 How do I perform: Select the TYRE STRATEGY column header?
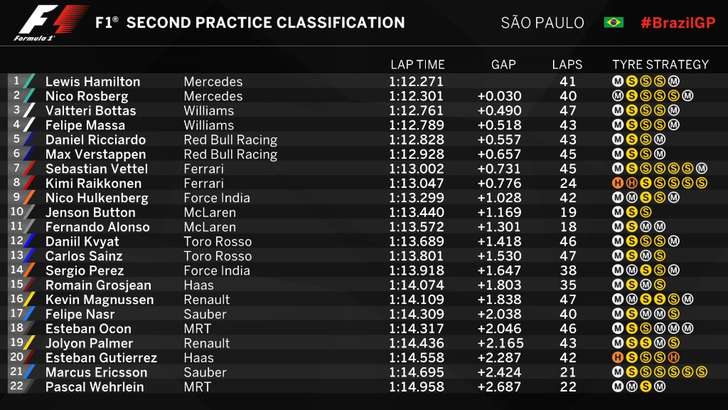click(x=660, y=64)
